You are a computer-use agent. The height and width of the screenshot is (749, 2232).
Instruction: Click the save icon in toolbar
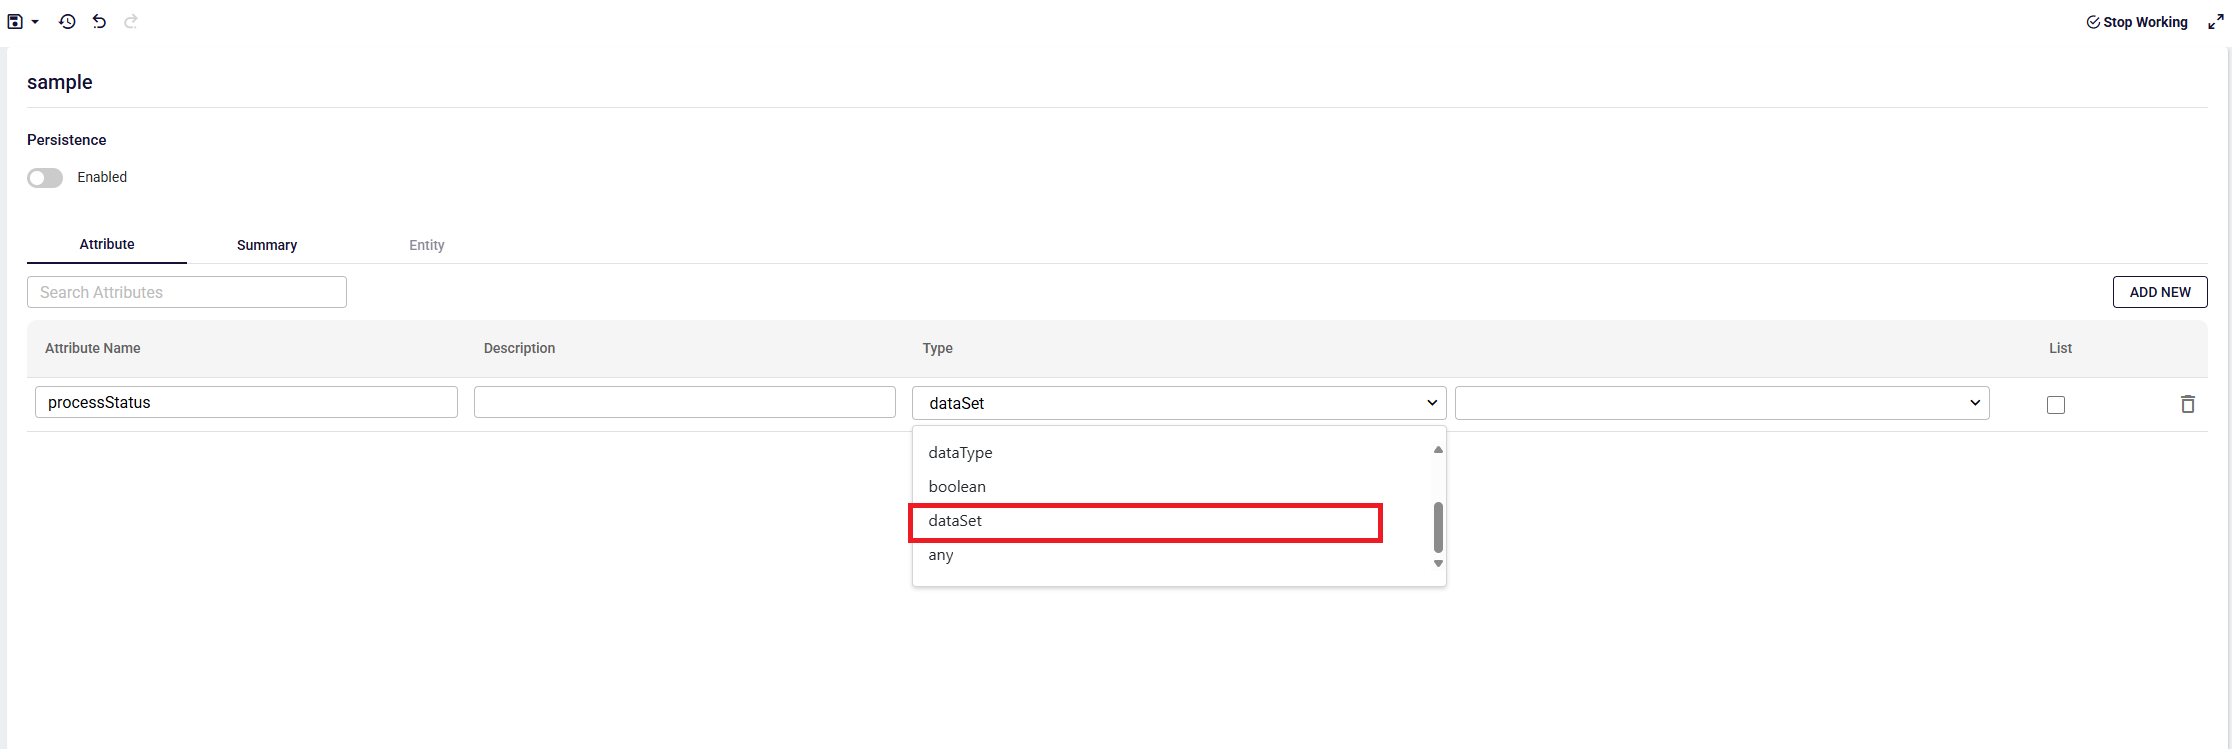15,21
